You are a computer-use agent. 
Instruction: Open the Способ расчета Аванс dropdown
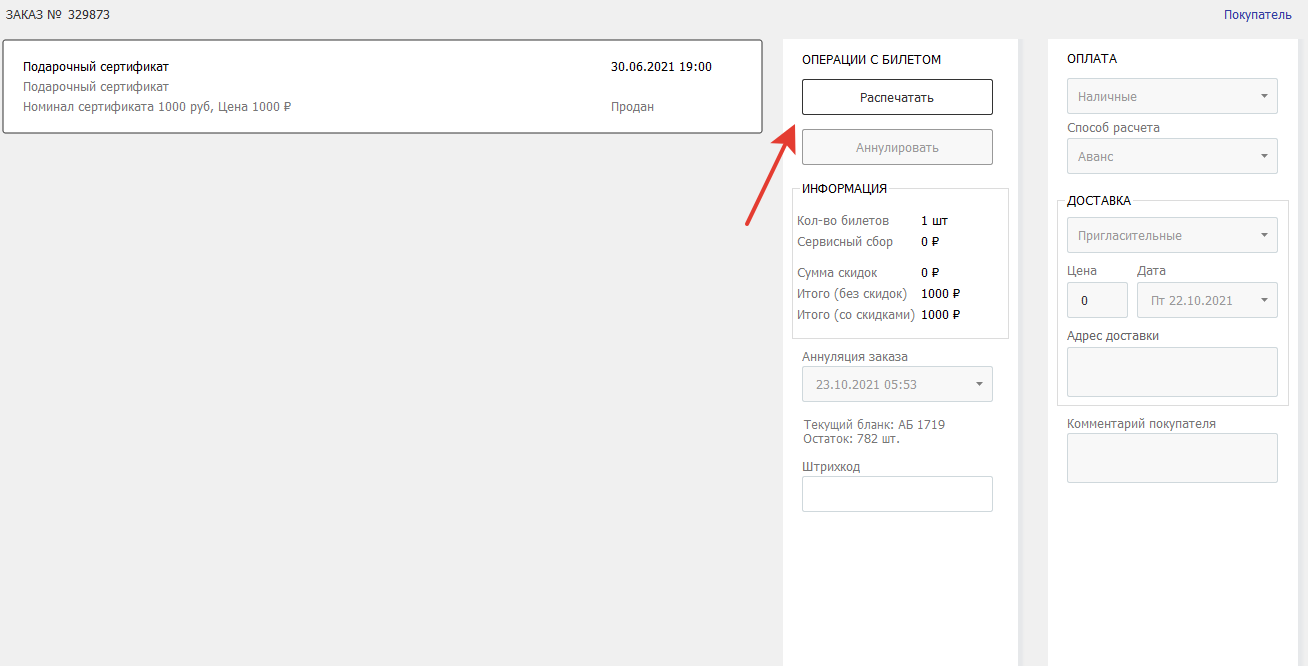tap(1172, 156)
